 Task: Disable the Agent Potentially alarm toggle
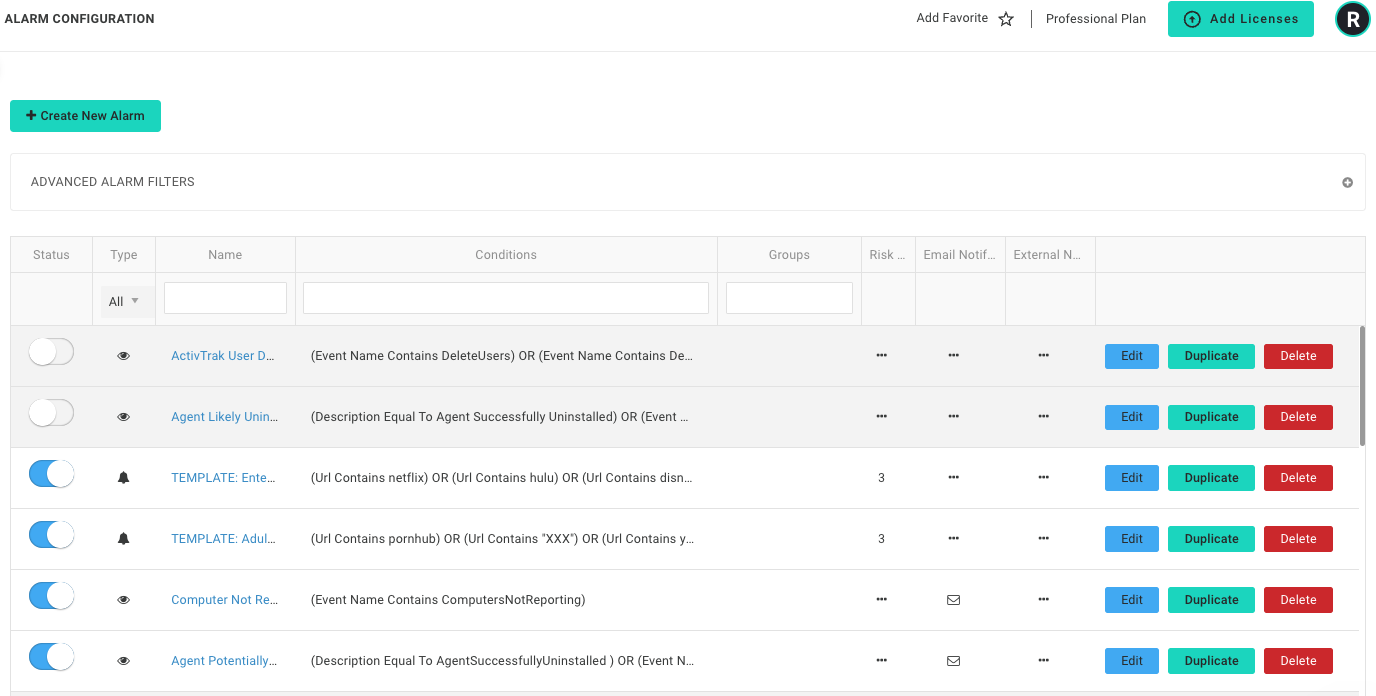(x=51, y=657)
